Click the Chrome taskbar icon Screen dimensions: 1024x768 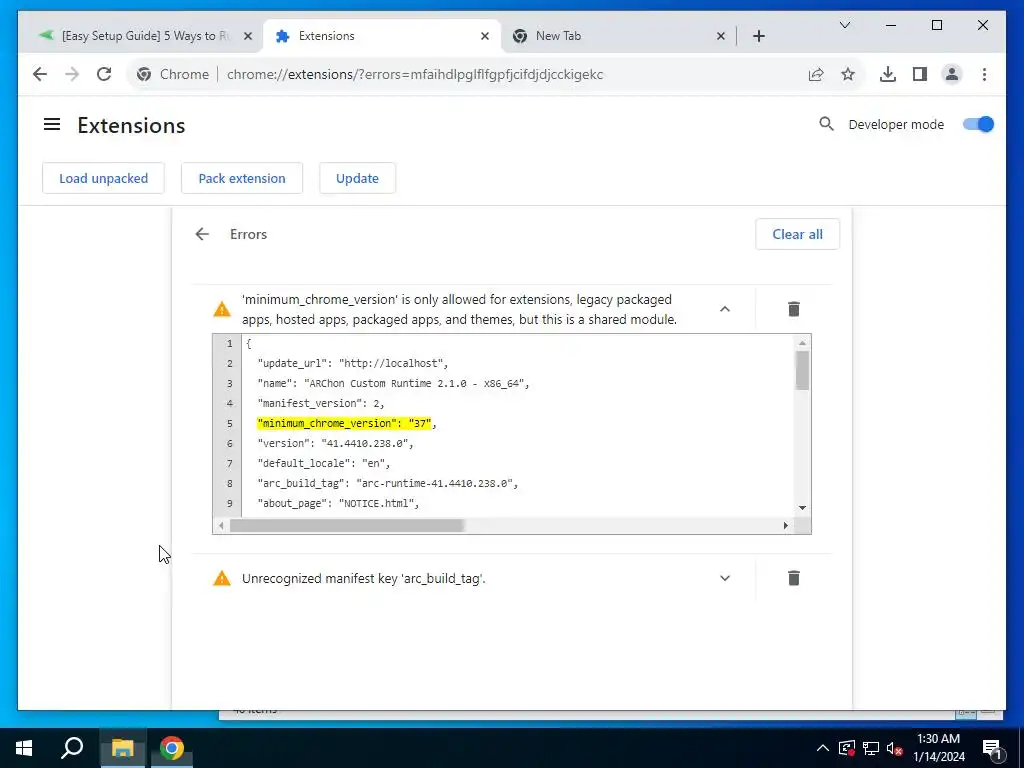coord(172,748)
